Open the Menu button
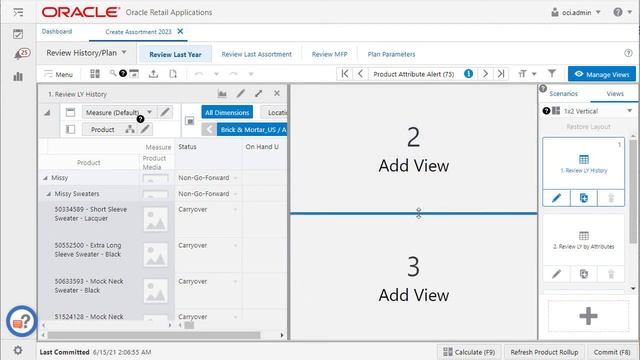The image size is (640, 360). [58, 74]
